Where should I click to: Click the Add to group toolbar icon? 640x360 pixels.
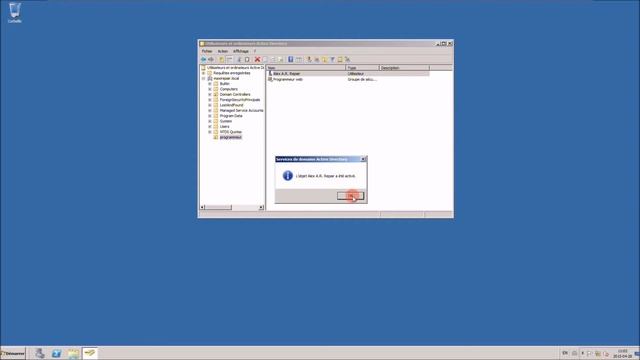(347, 60)
